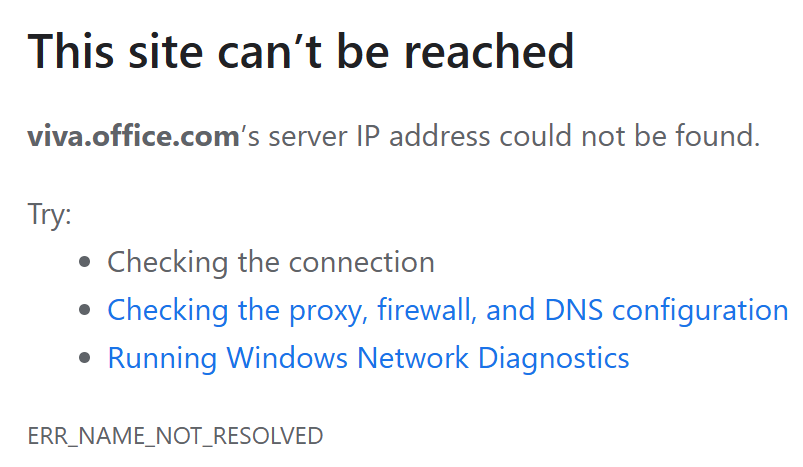Click the bullet beside the proxy and firewall link
Image resolution: width=803 pixels, height=467 pixels.
pyautogui.click(x=86, y=311)
